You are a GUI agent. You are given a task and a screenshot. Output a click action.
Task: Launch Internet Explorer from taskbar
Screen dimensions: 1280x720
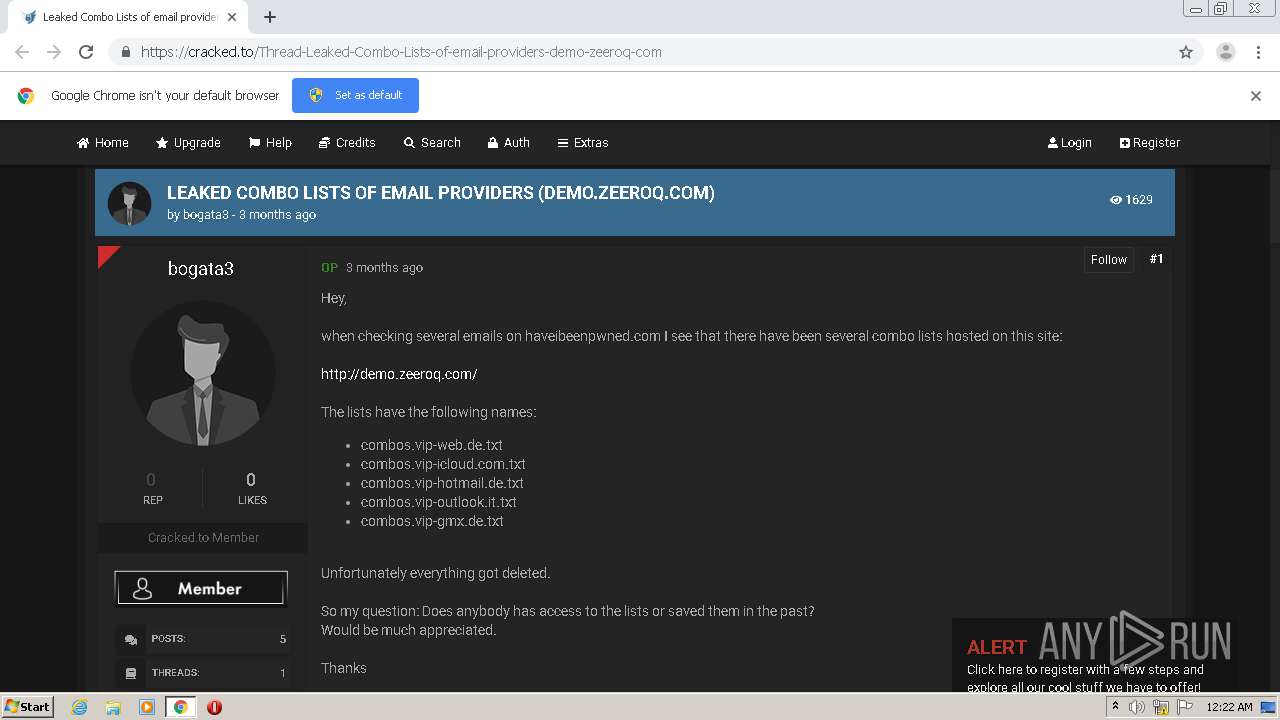click(x=80, y=707)
